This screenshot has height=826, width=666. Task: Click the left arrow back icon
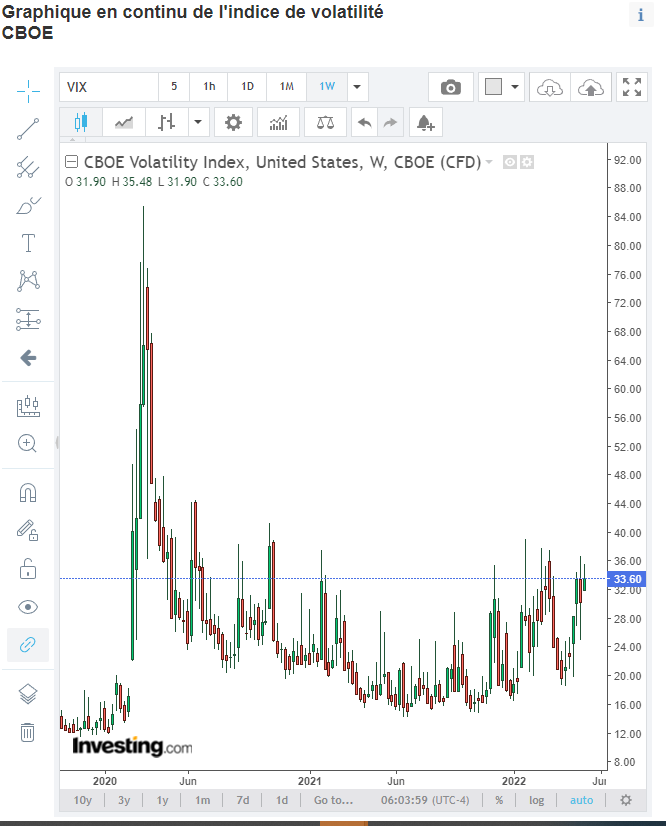28,358
